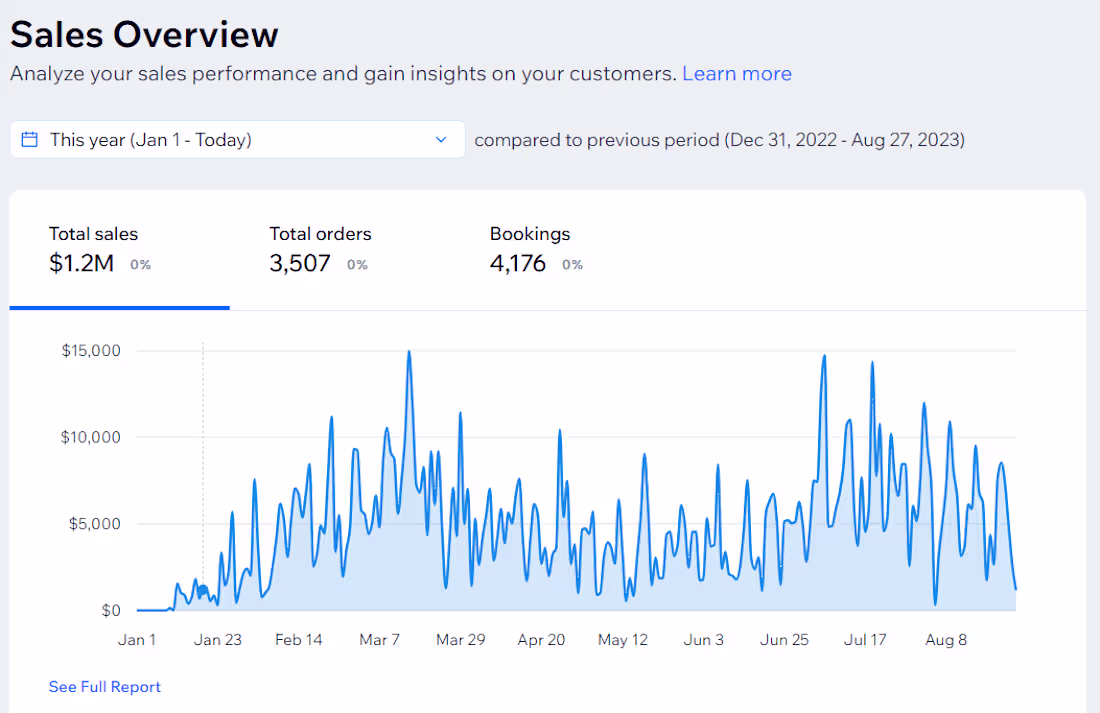Screen dimensions: 1100x713
Task: Click the 0% change next to Total sales
Action: tap(140, 265)
